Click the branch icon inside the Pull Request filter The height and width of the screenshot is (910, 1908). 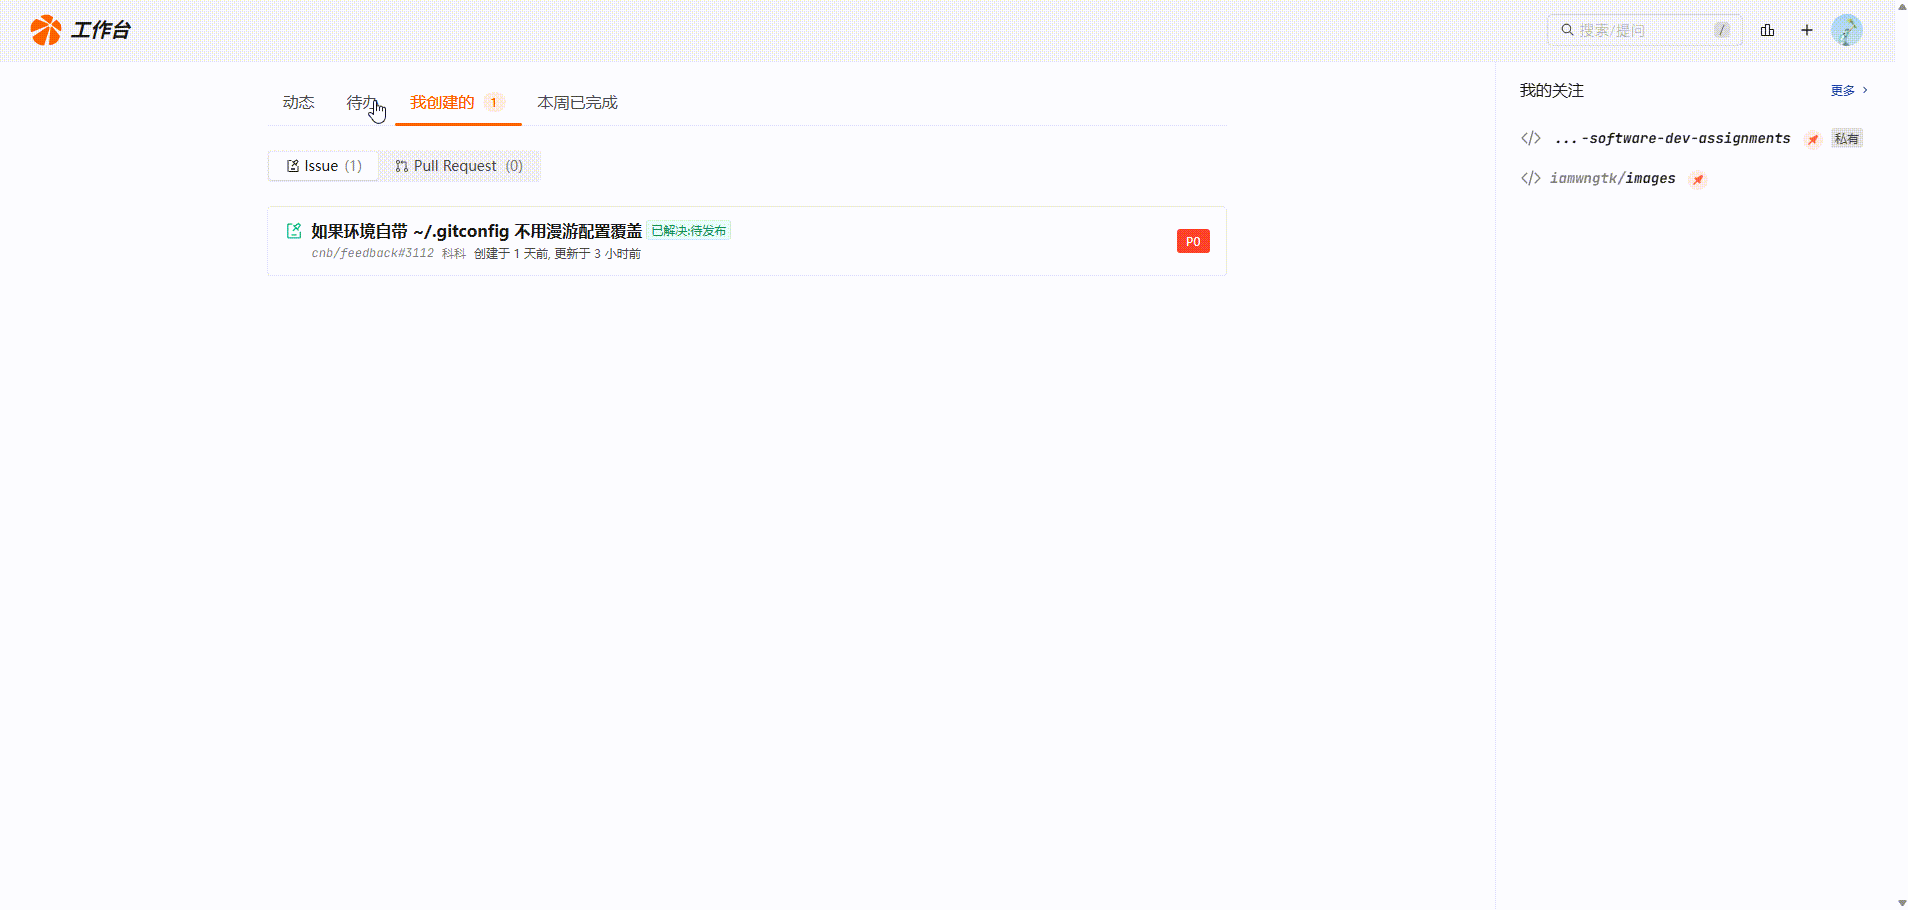tap(400, 165)
